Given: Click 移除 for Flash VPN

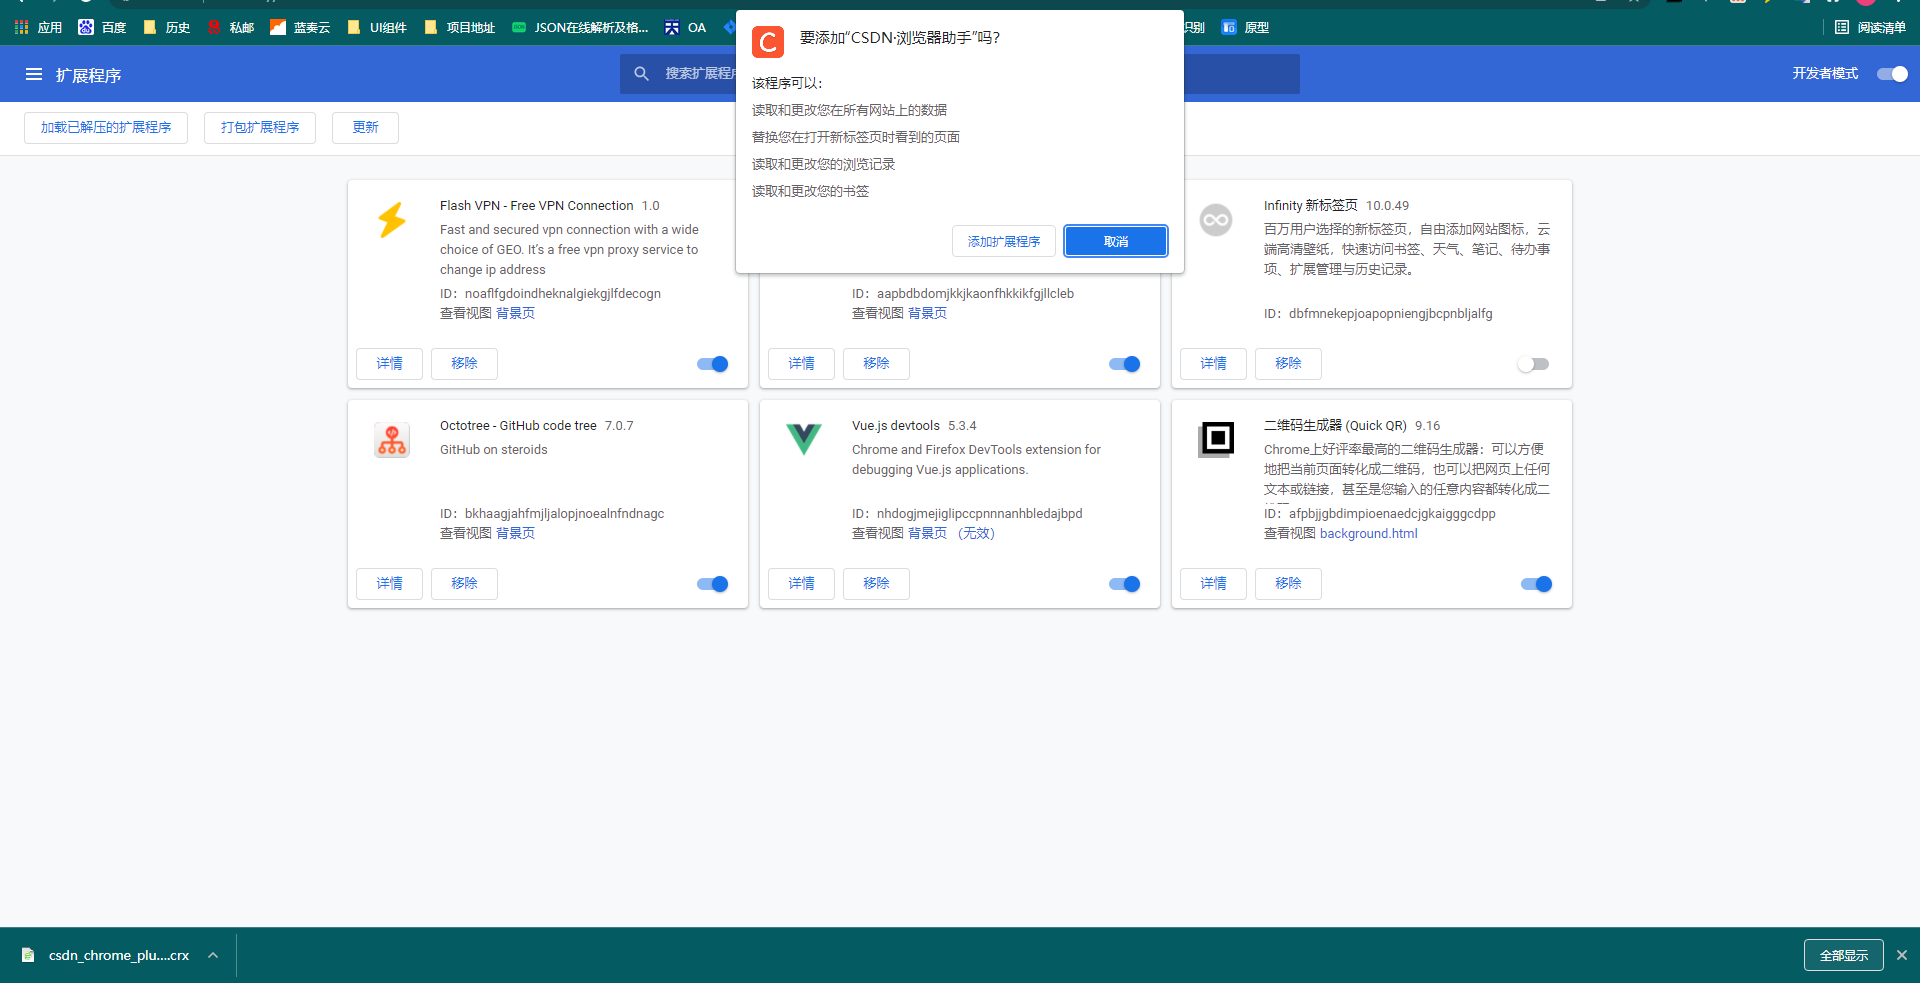Looking at the screenshot, I should click(464, 364).
